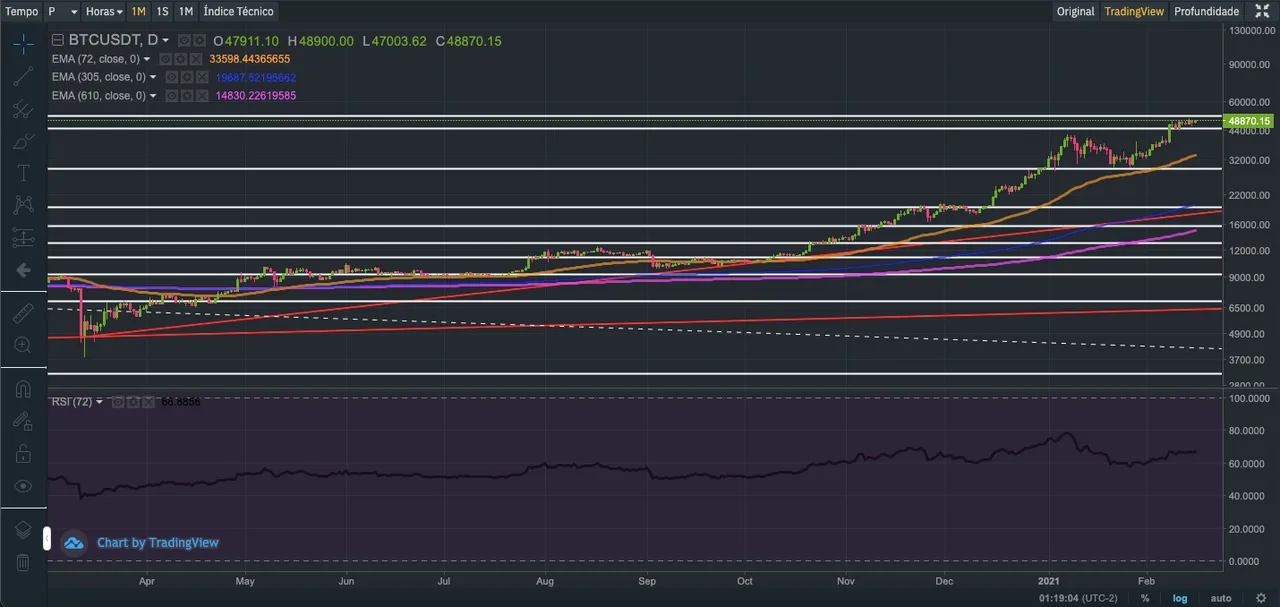The image size is (1280, 607).
Task: Toggle stay in drawing mode
Action: 23,421
